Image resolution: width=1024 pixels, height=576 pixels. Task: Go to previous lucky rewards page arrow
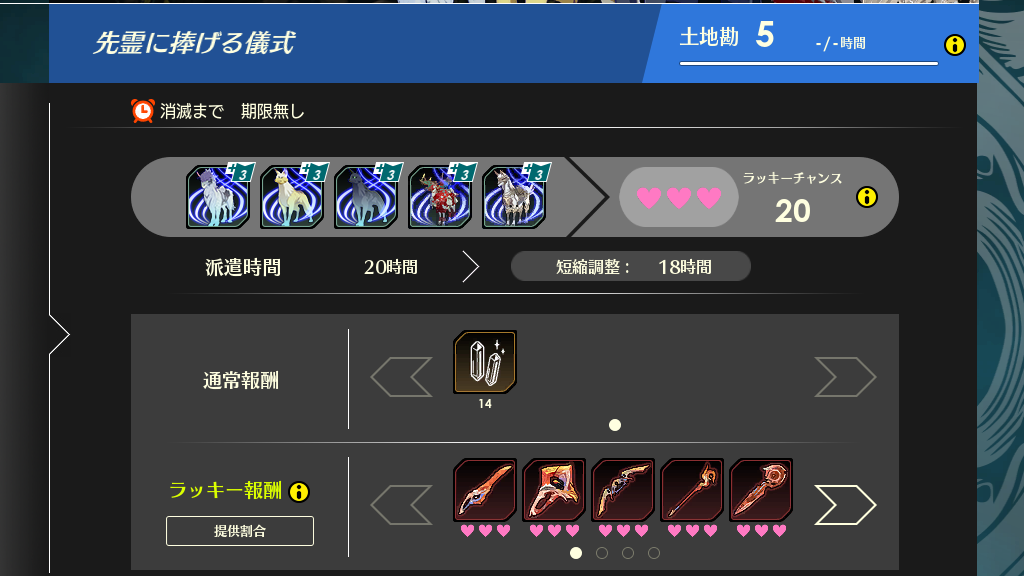point(401,505)
